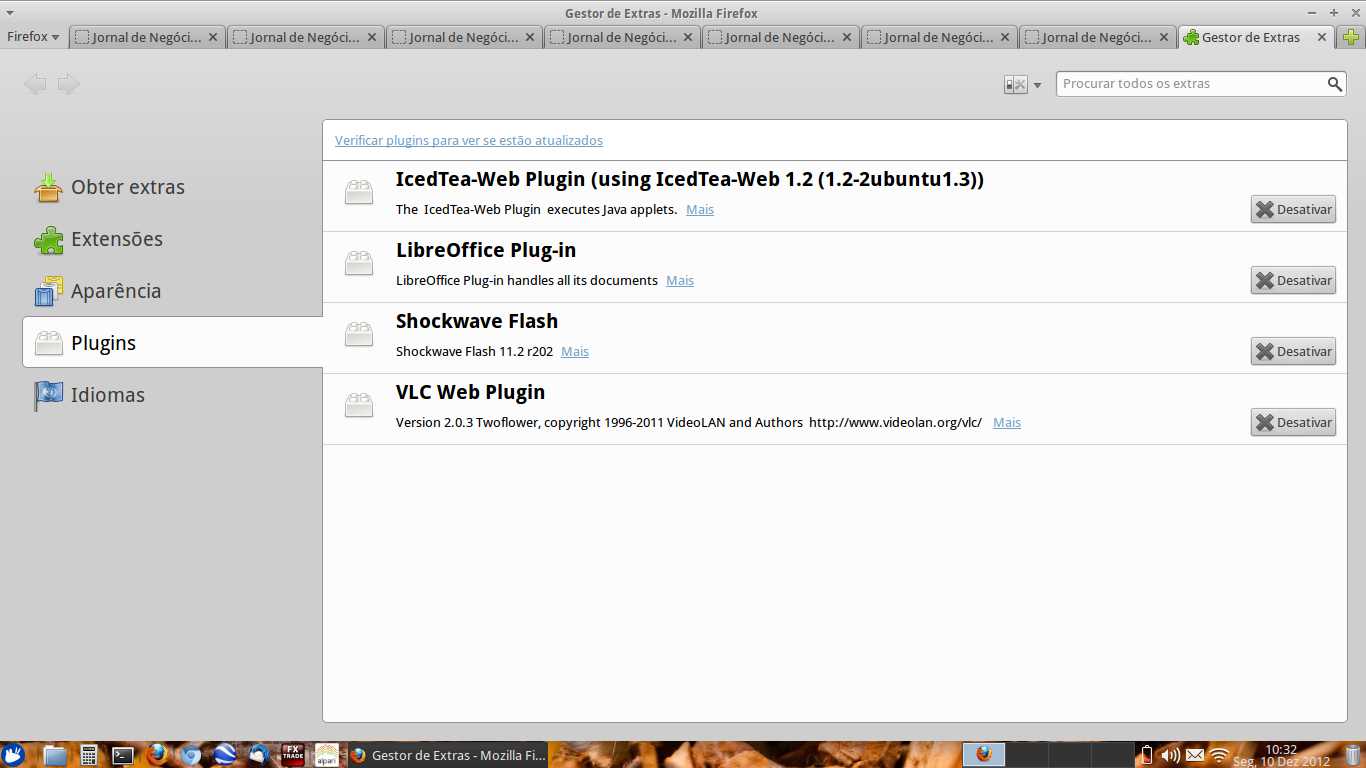The width and height of the screenshot is (1366, 768).
Task: Click the IcedTea-Web Plugin brick icon
Action: coord(359,193)
